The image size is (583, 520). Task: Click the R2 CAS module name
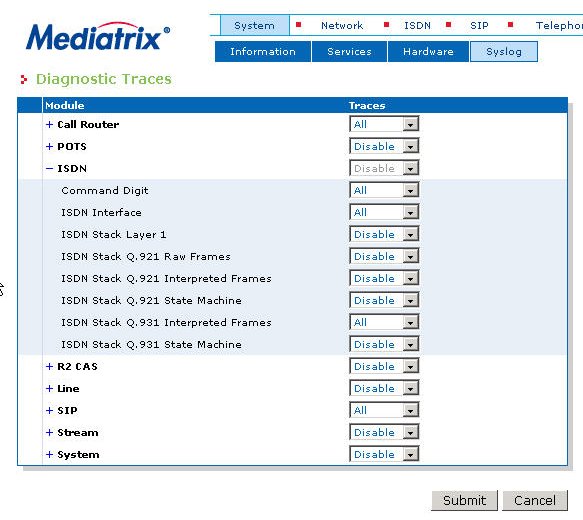77,366
